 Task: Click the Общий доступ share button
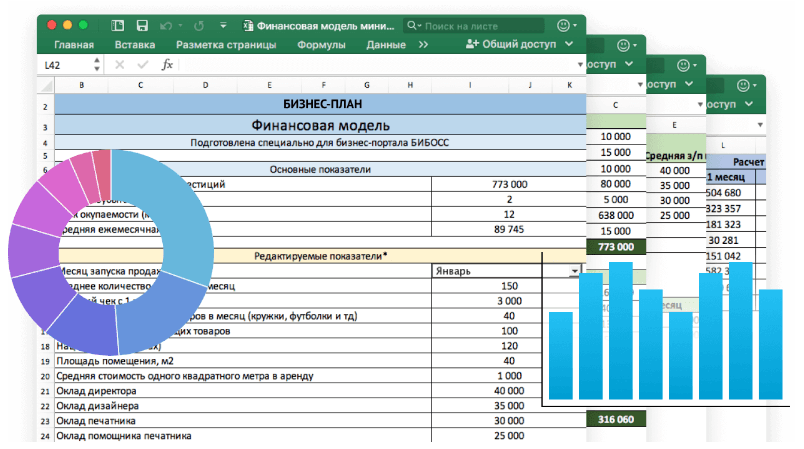(x=511, y=44)
